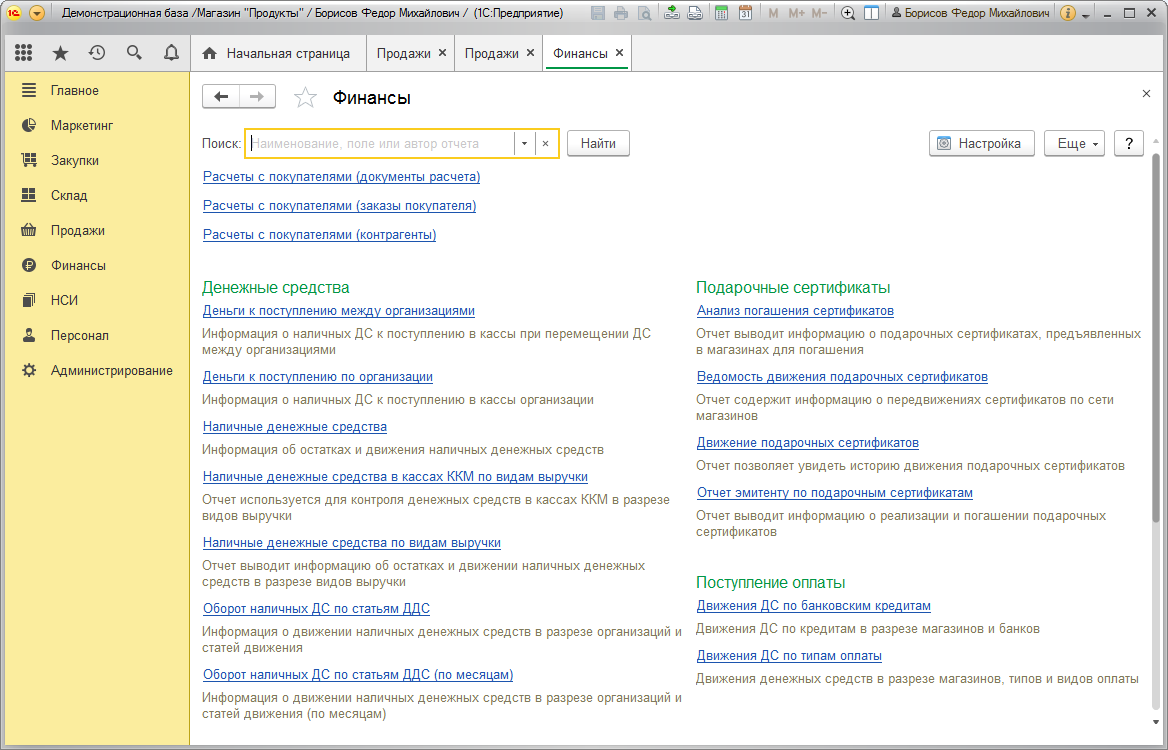Click the window panel layout icon

871,13
